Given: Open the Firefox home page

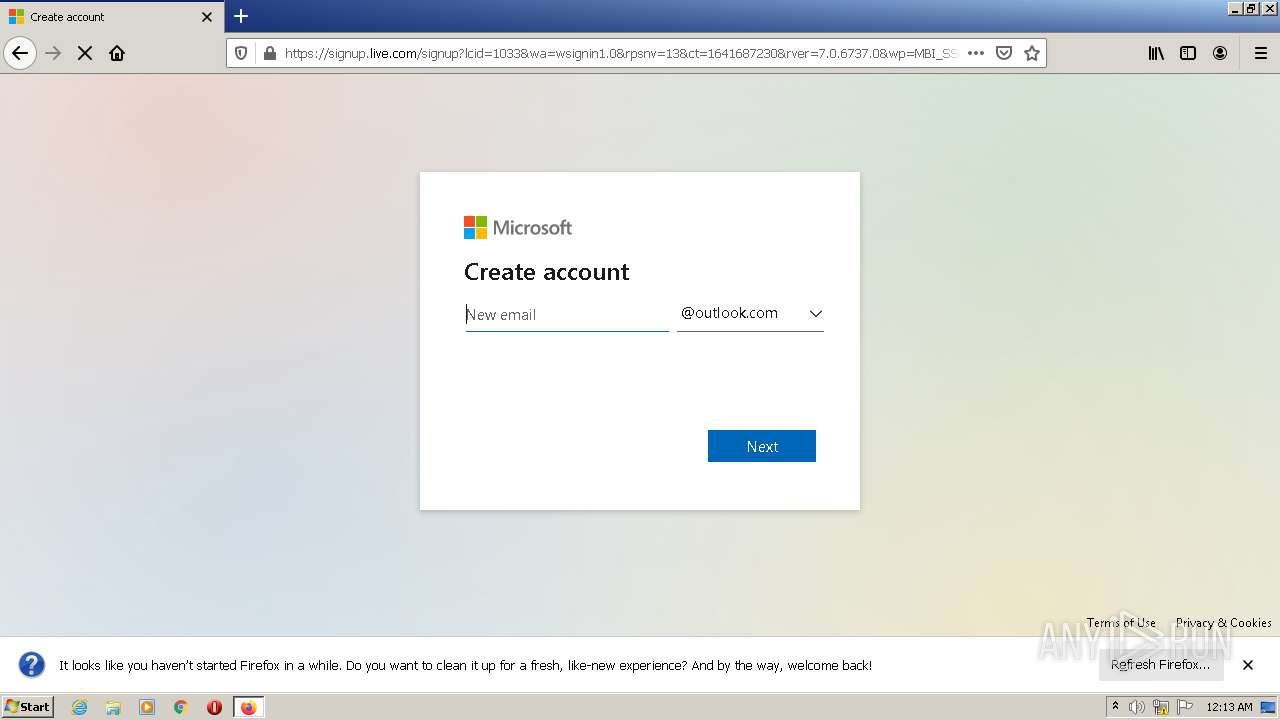Looking at the screenshot, I should tap(117, 53).
